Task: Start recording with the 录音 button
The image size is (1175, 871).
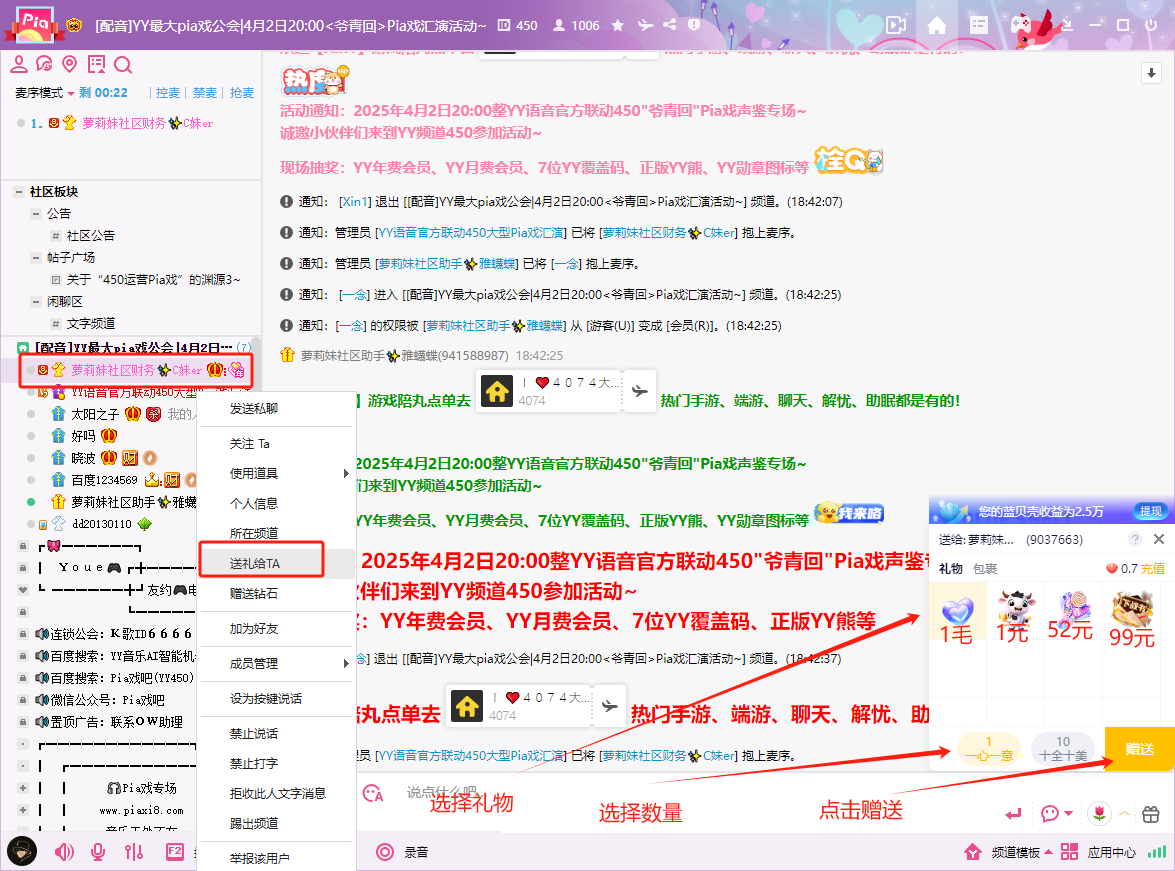Action: [403, 852]
